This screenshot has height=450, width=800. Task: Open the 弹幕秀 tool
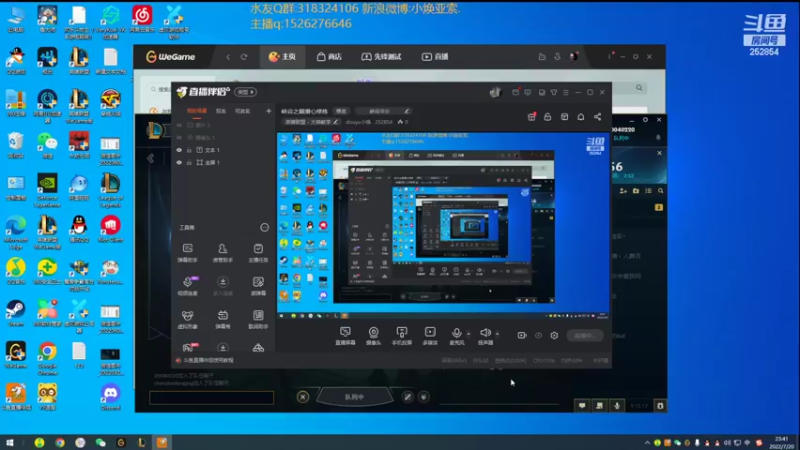(x=222, y=319)
